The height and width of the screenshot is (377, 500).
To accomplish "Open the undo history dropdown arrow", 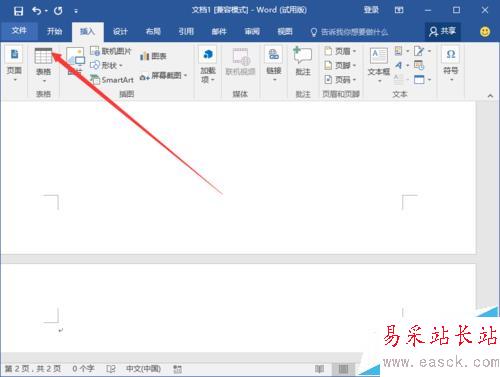I will click(46, 11).
